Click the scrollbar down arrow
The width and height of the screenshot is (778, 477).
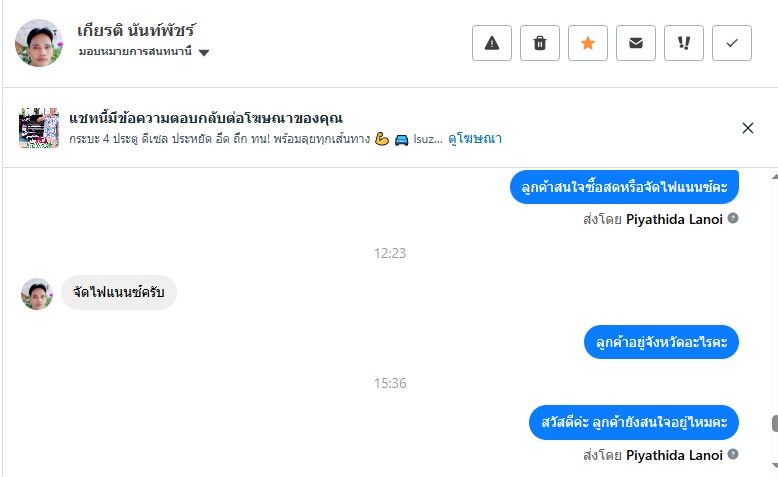pos(774,466)
